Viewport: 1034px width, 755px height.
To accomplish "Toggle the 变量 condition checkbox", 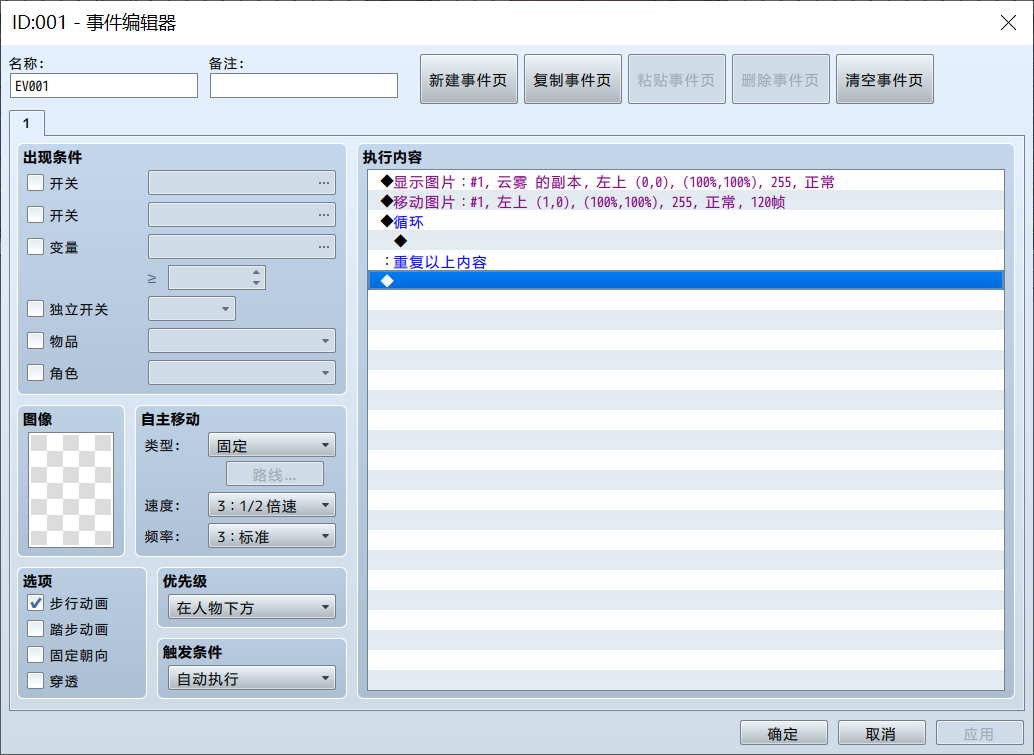I will [36, 247].
